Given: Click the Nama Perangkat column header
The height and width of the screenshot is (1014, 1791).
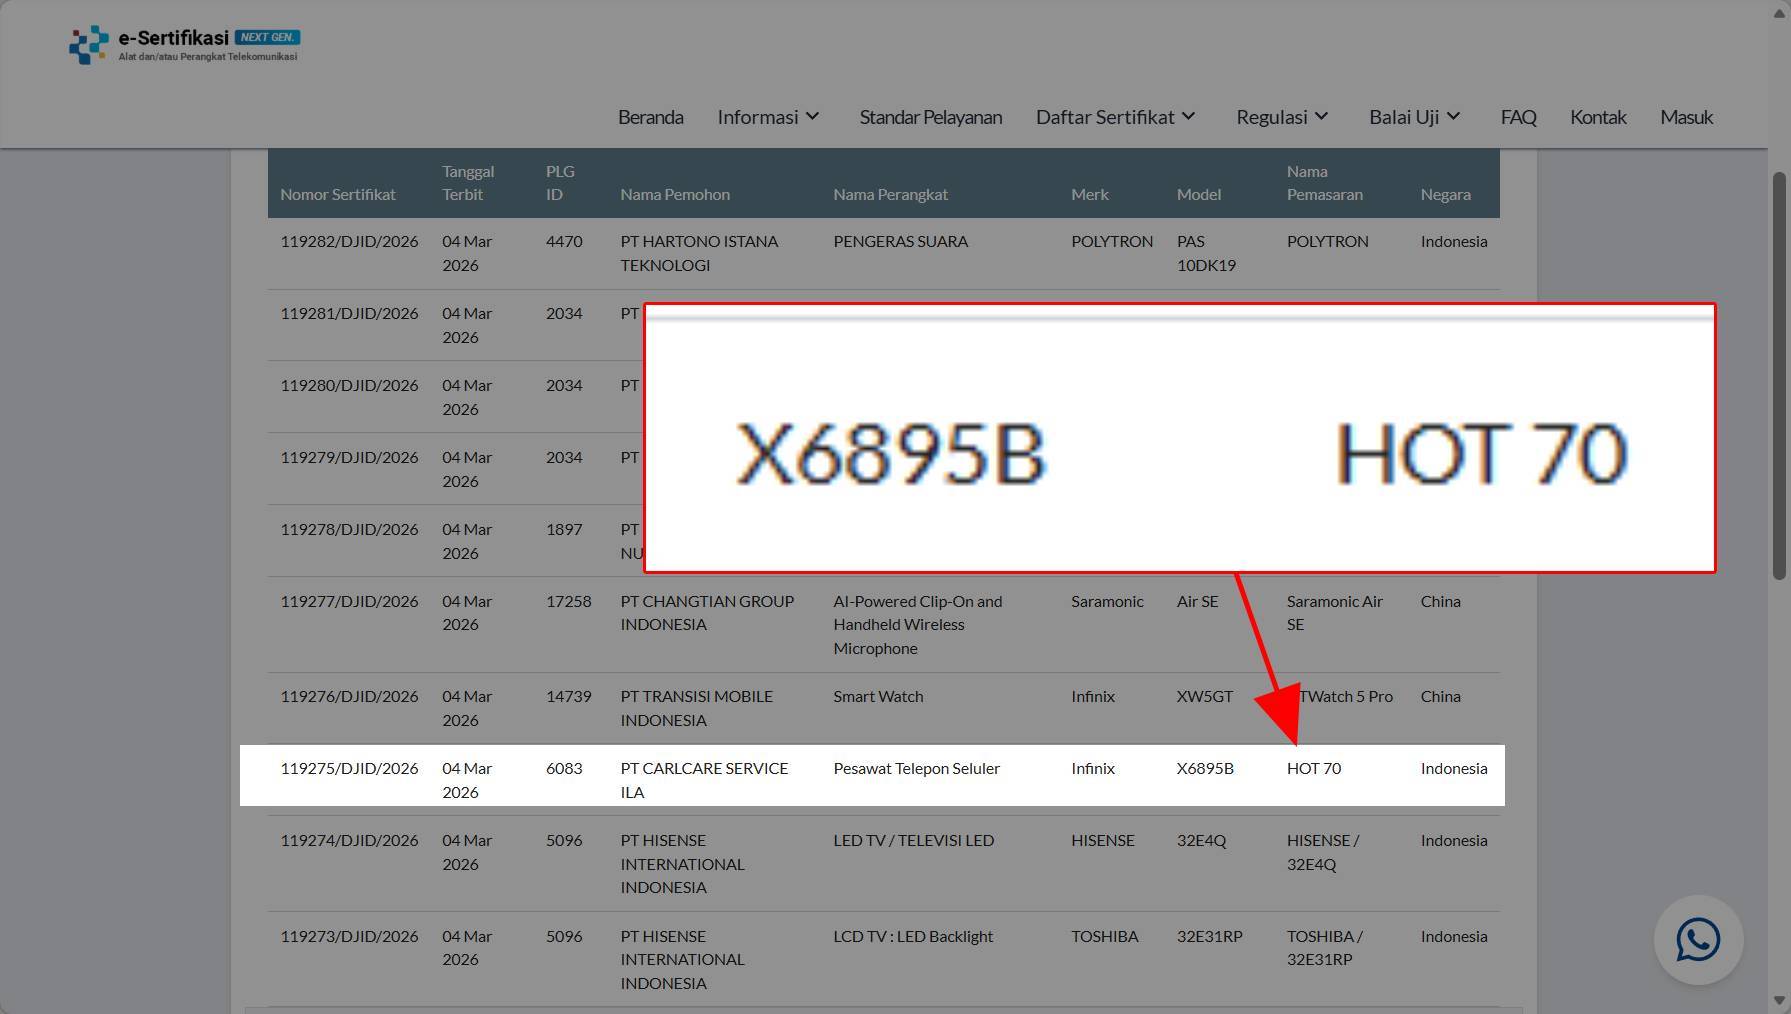Looking at the screenshot, I should tap(890, 194).
